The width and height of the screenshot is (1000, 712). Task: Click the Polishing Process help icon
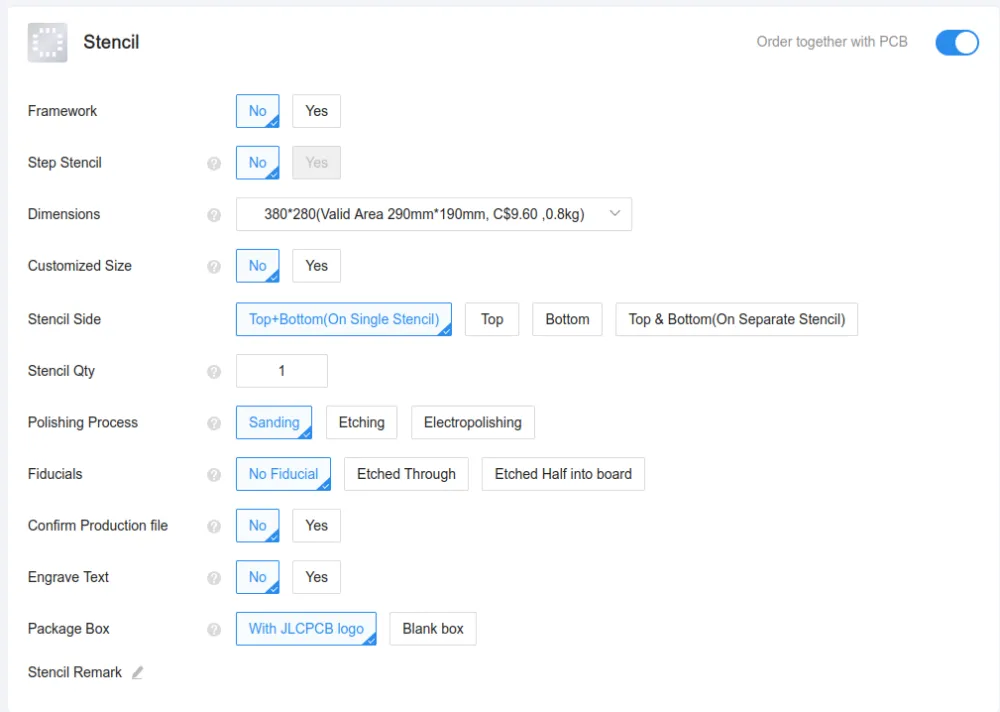tap(214, 423)
